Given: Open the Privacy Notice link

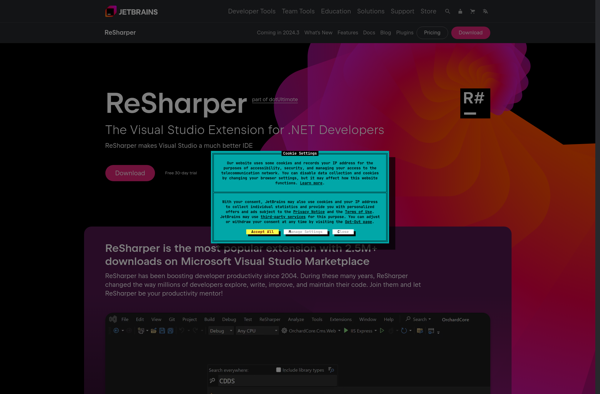Looking at the screenshot, I should [309, 212].
